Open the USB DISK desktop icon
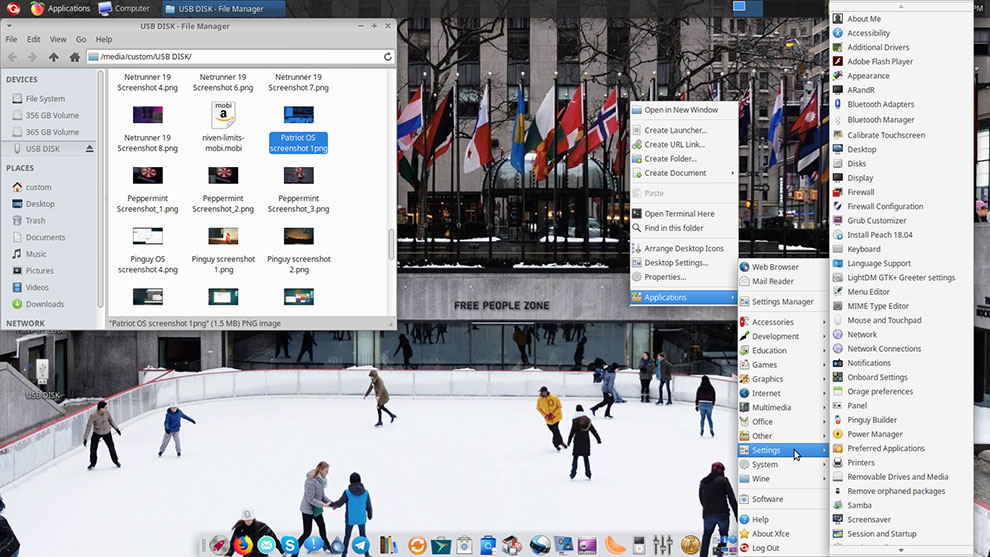Image resolution: width=990 pixels, height=557 pixels. pyautogui.click(x=42, y=378)
